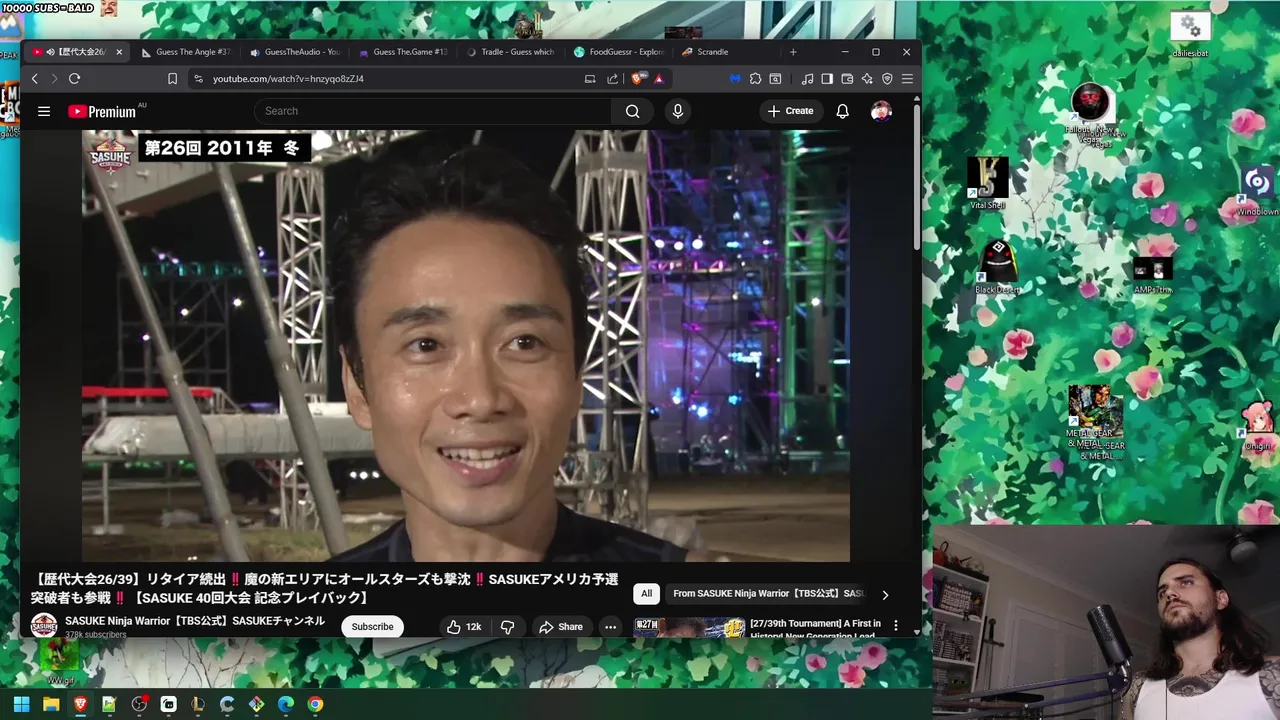Subscribe to the SASUKE channel
The width and height of the screenshot is (1280, 720).
pyautogui.click(x=372, y=627)
